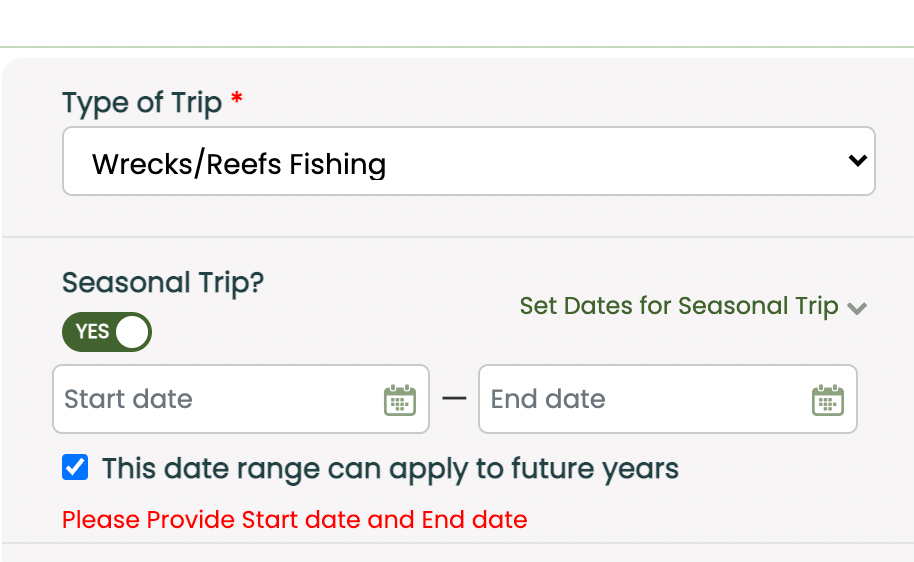Focus the End date input field
Image resolution: width=914 pixels, height=562 pixels.
tap(640, 399)
